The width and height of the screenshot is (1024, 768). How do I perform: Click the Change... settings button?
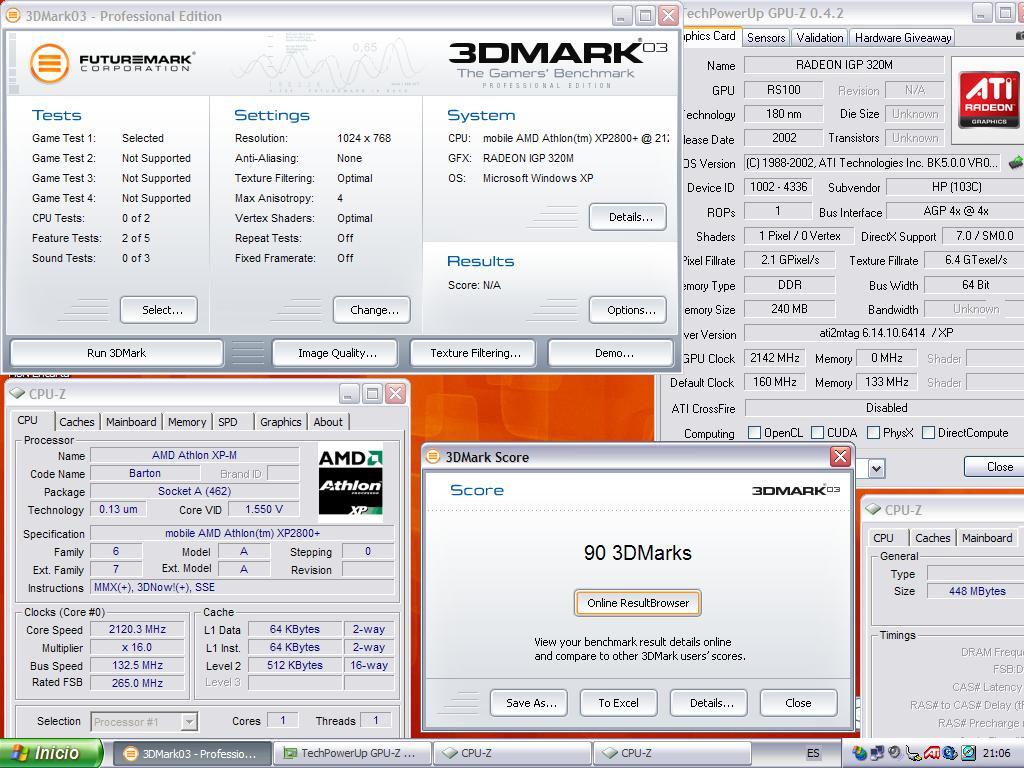[x=372, y=310]
